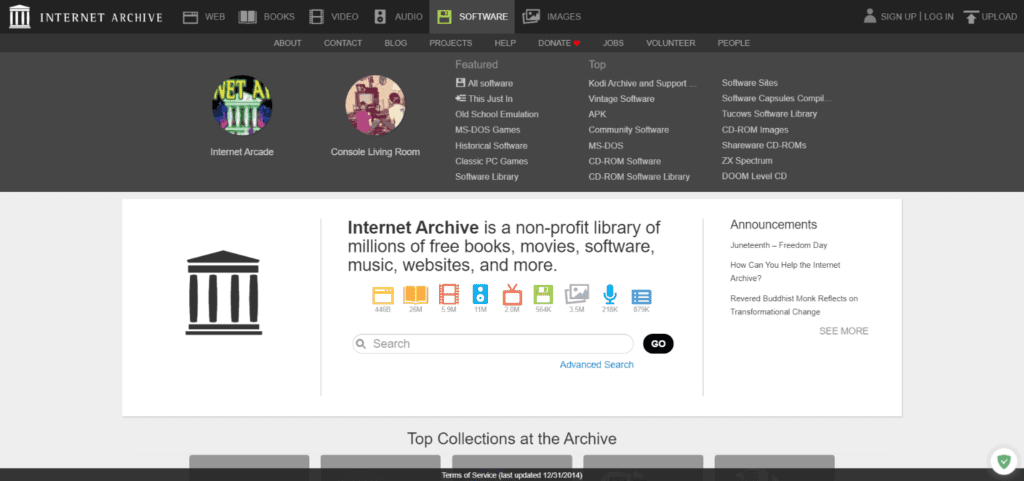1024x481 pixels.
Task: Open the Revered Buddhist Monk announcement
Action: pyautogui.click(x=794, y=305)
